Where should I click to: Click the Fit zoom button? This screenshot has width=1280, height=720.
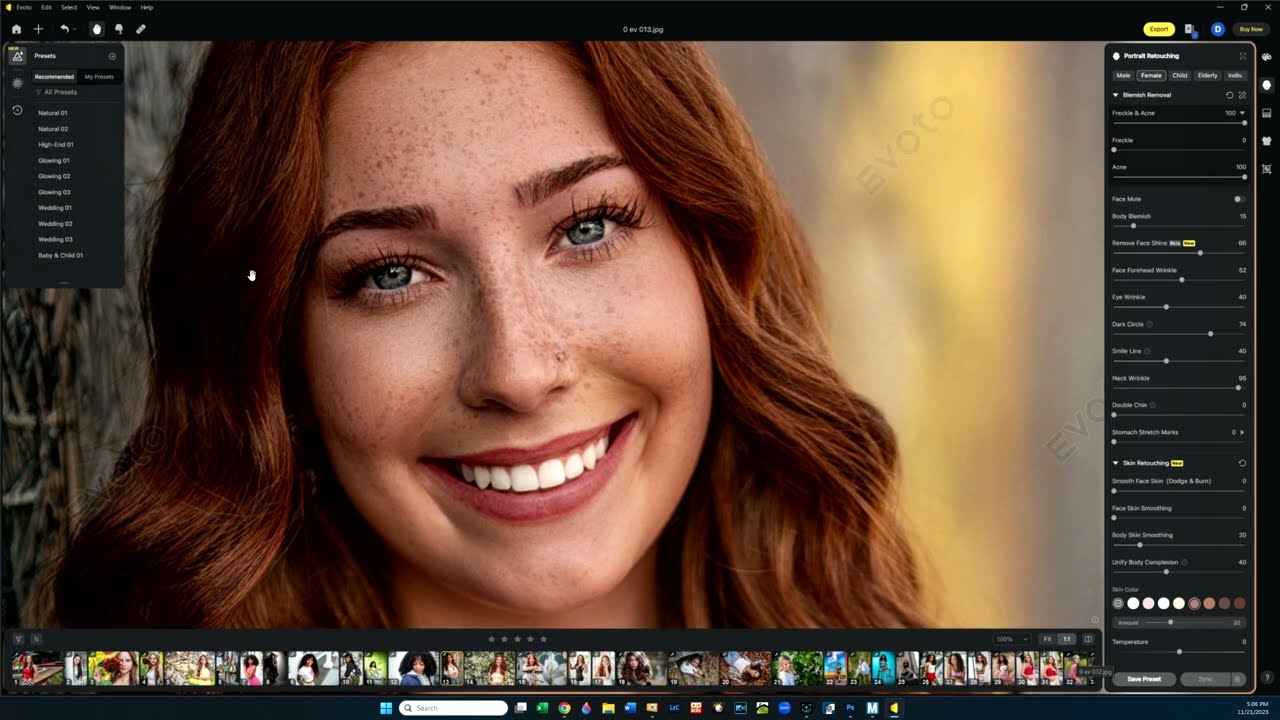click(1047, 639)
